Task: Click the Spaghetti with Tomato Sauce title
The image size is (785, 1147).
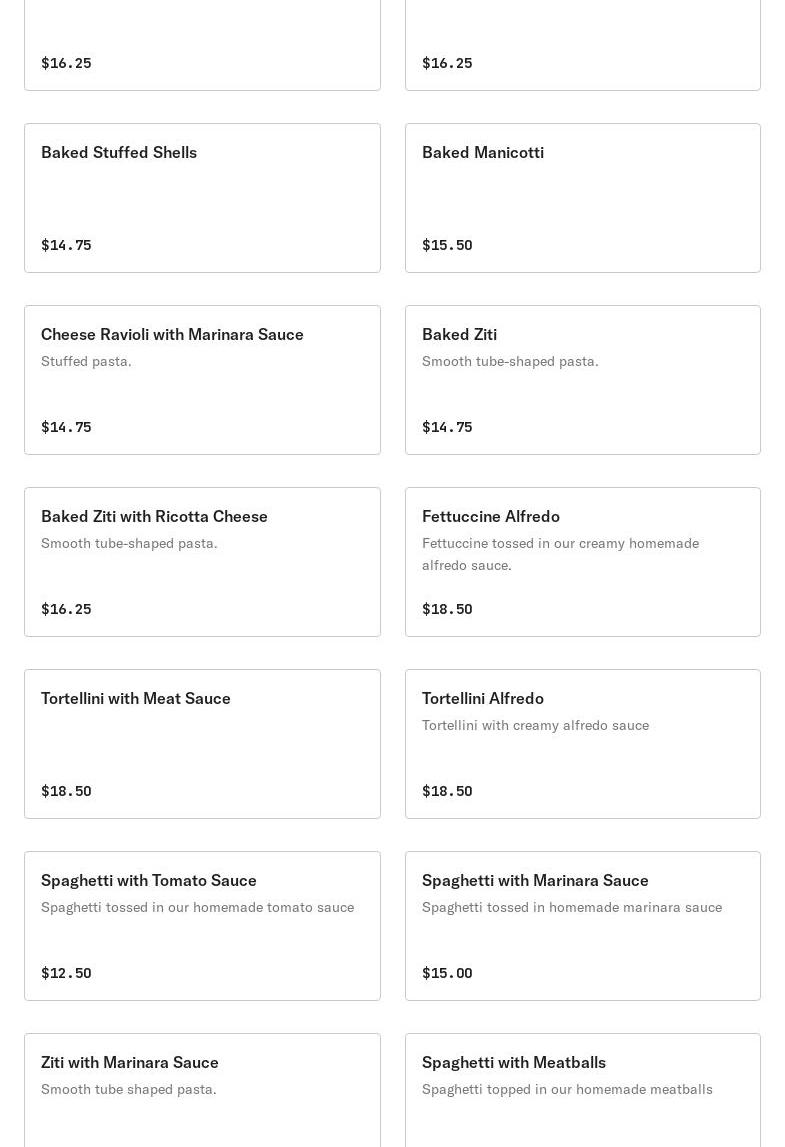Action: (x=149, y=881)
